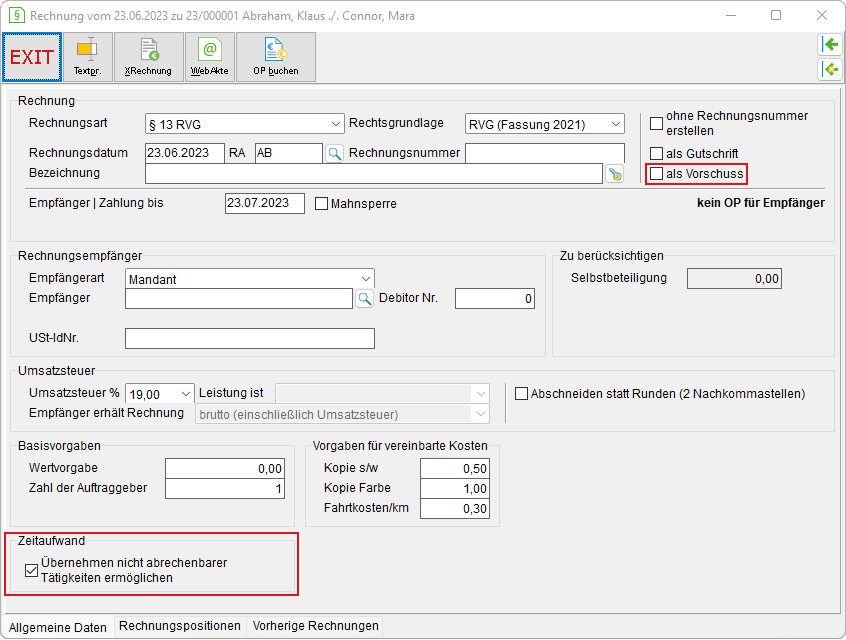Click the Bezeichnung helper icon

(615, 174)
